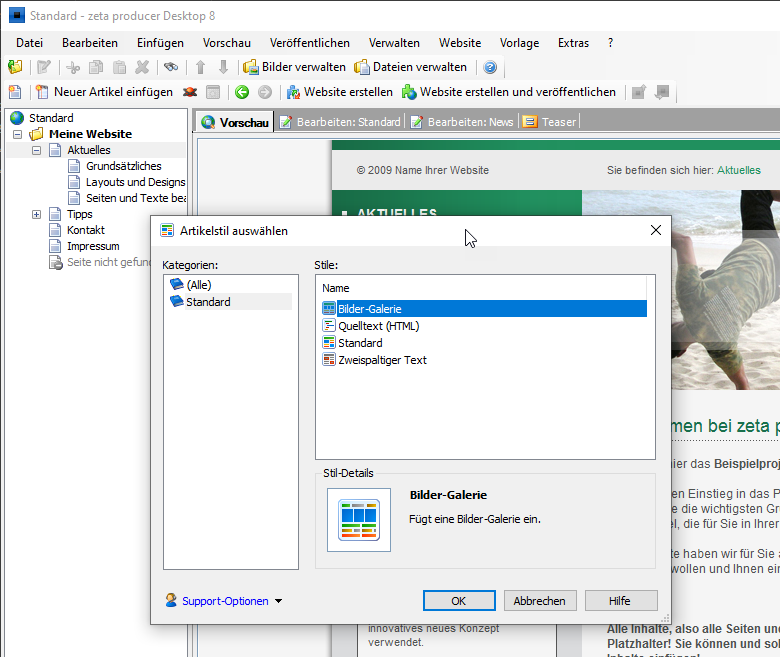Image resolution: width=780 pixels, height=657 pixels.
Task: Click the copy toolbar icon
Action: click(x=96, y=67)
